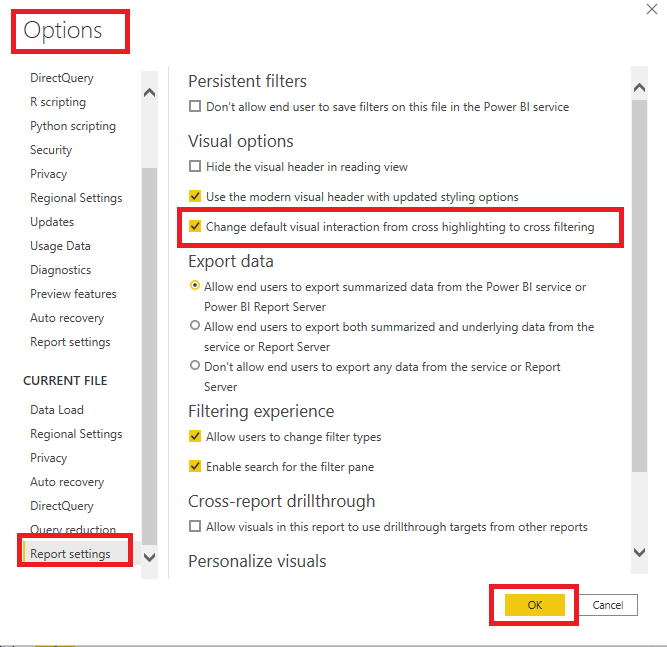Open global Privacy options
Viewport: 667px width, 647px height.
(48, 174)
